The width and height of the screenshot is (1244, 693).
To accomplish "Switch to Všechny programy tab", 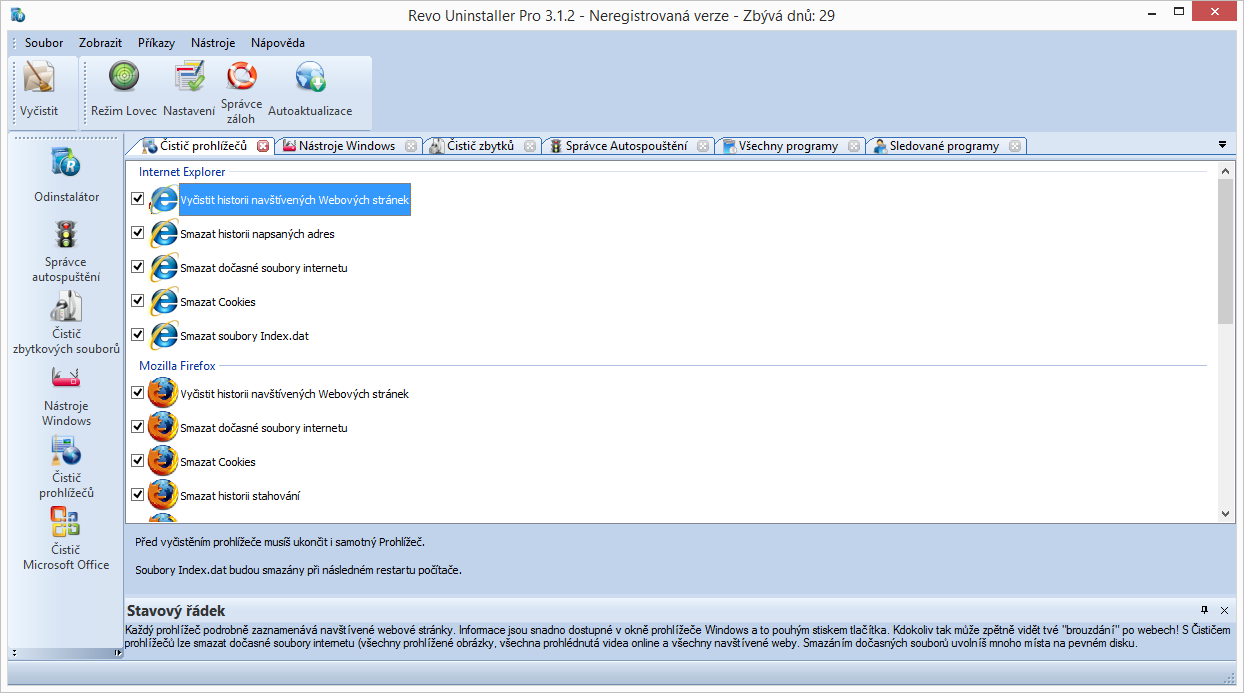I will coord(788,146).
